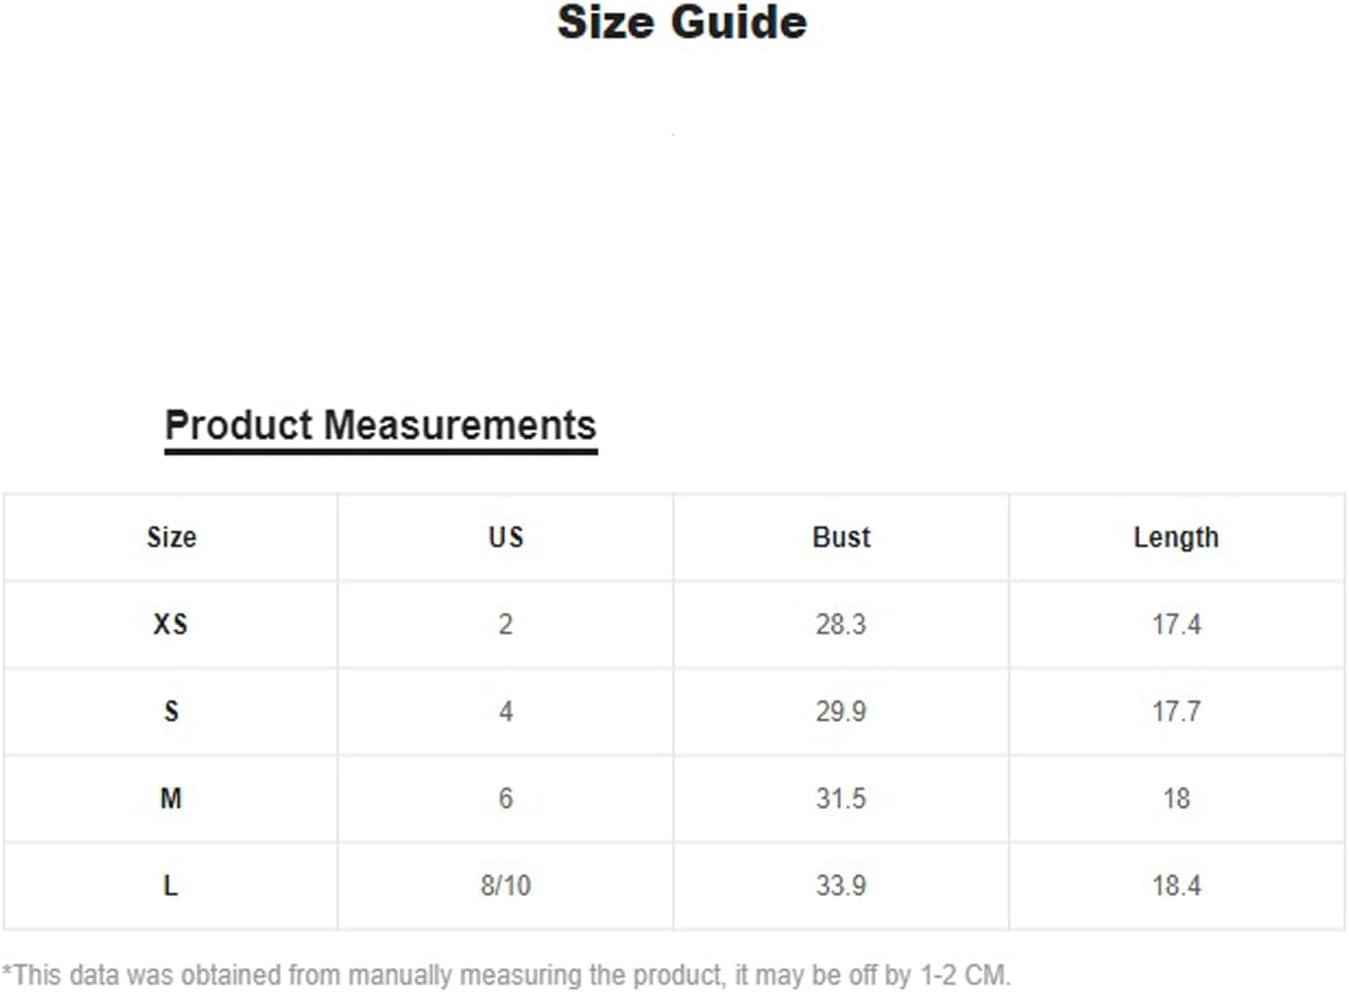Image resolution: width=1349 pixels, height=992 pixels.
Task: Click the US size 8/10 cell
Action: pyautogui.click(x=505, y=885)
